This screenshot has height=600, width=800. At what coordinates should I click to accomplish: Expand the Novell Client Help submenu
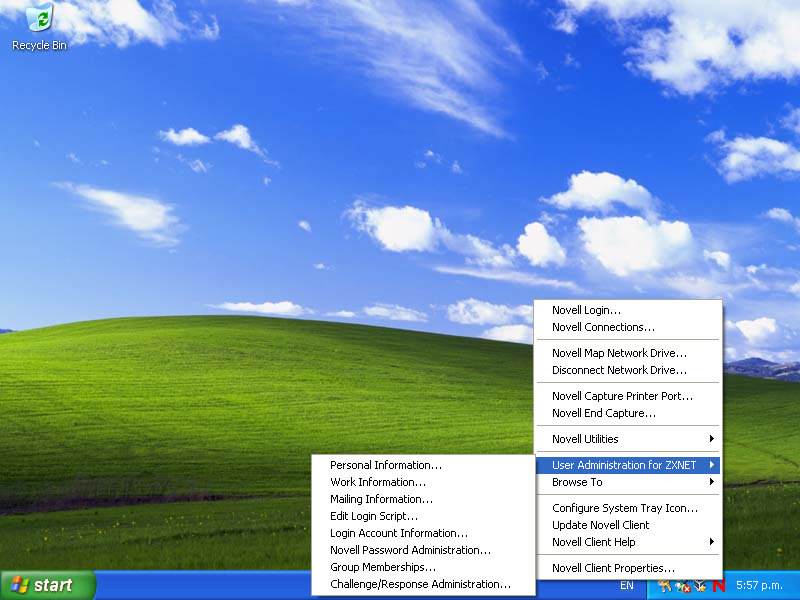(628, 542)
